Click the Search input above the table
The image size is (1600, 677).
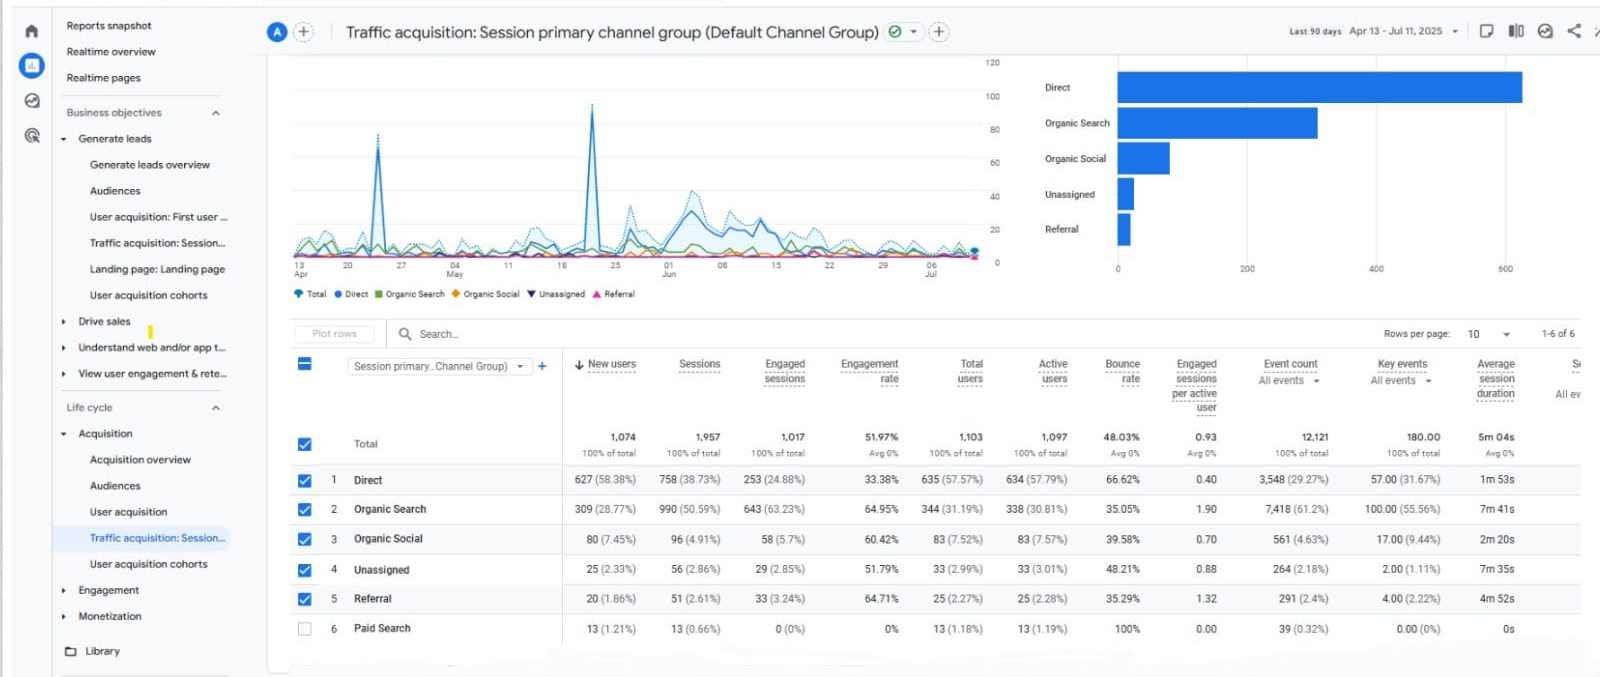point(439,334)
